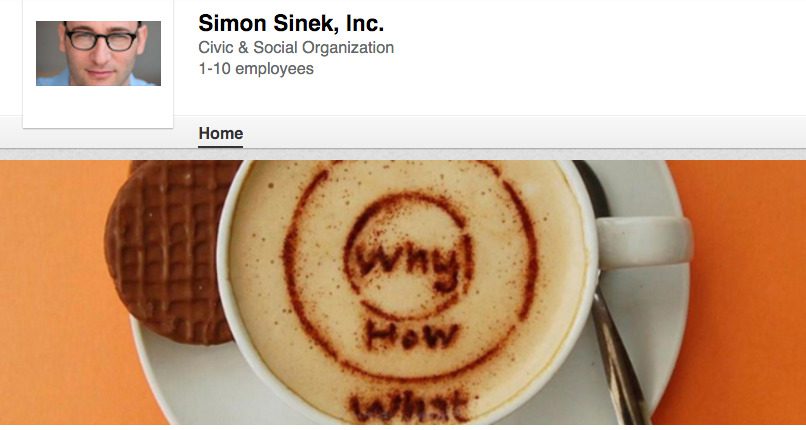The image size is (806, 430).
Task: Select the Civic & Social Organization industry text
Action: coord(296,48)
